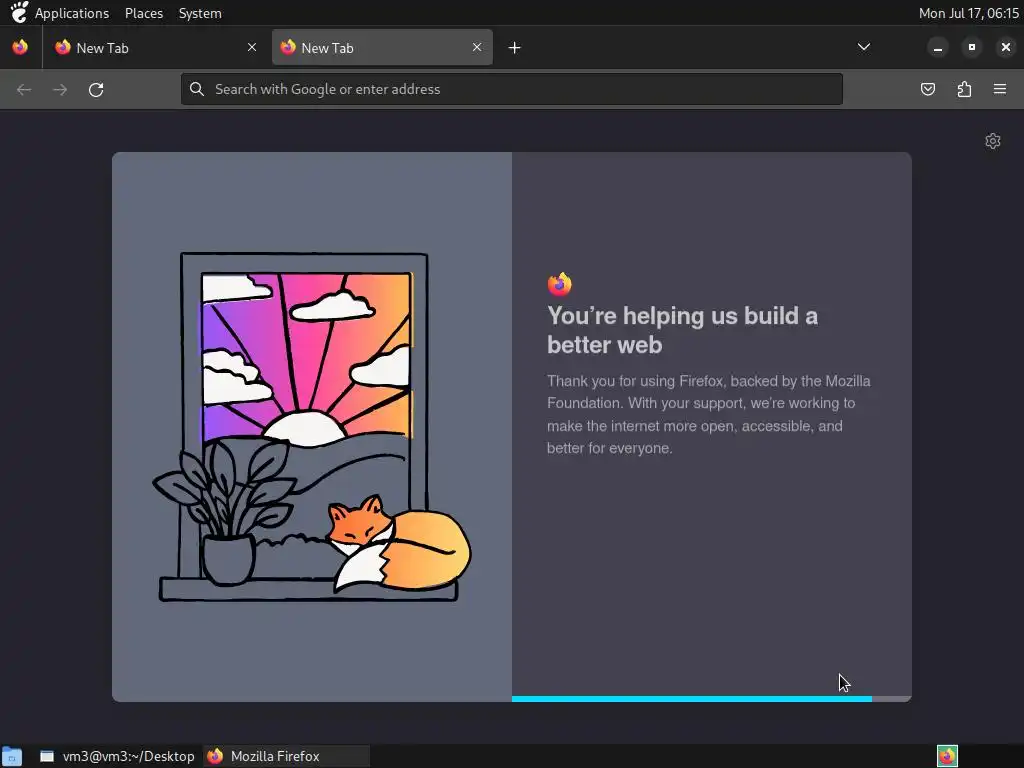Minimize the Firefox window

coord(938,47)
